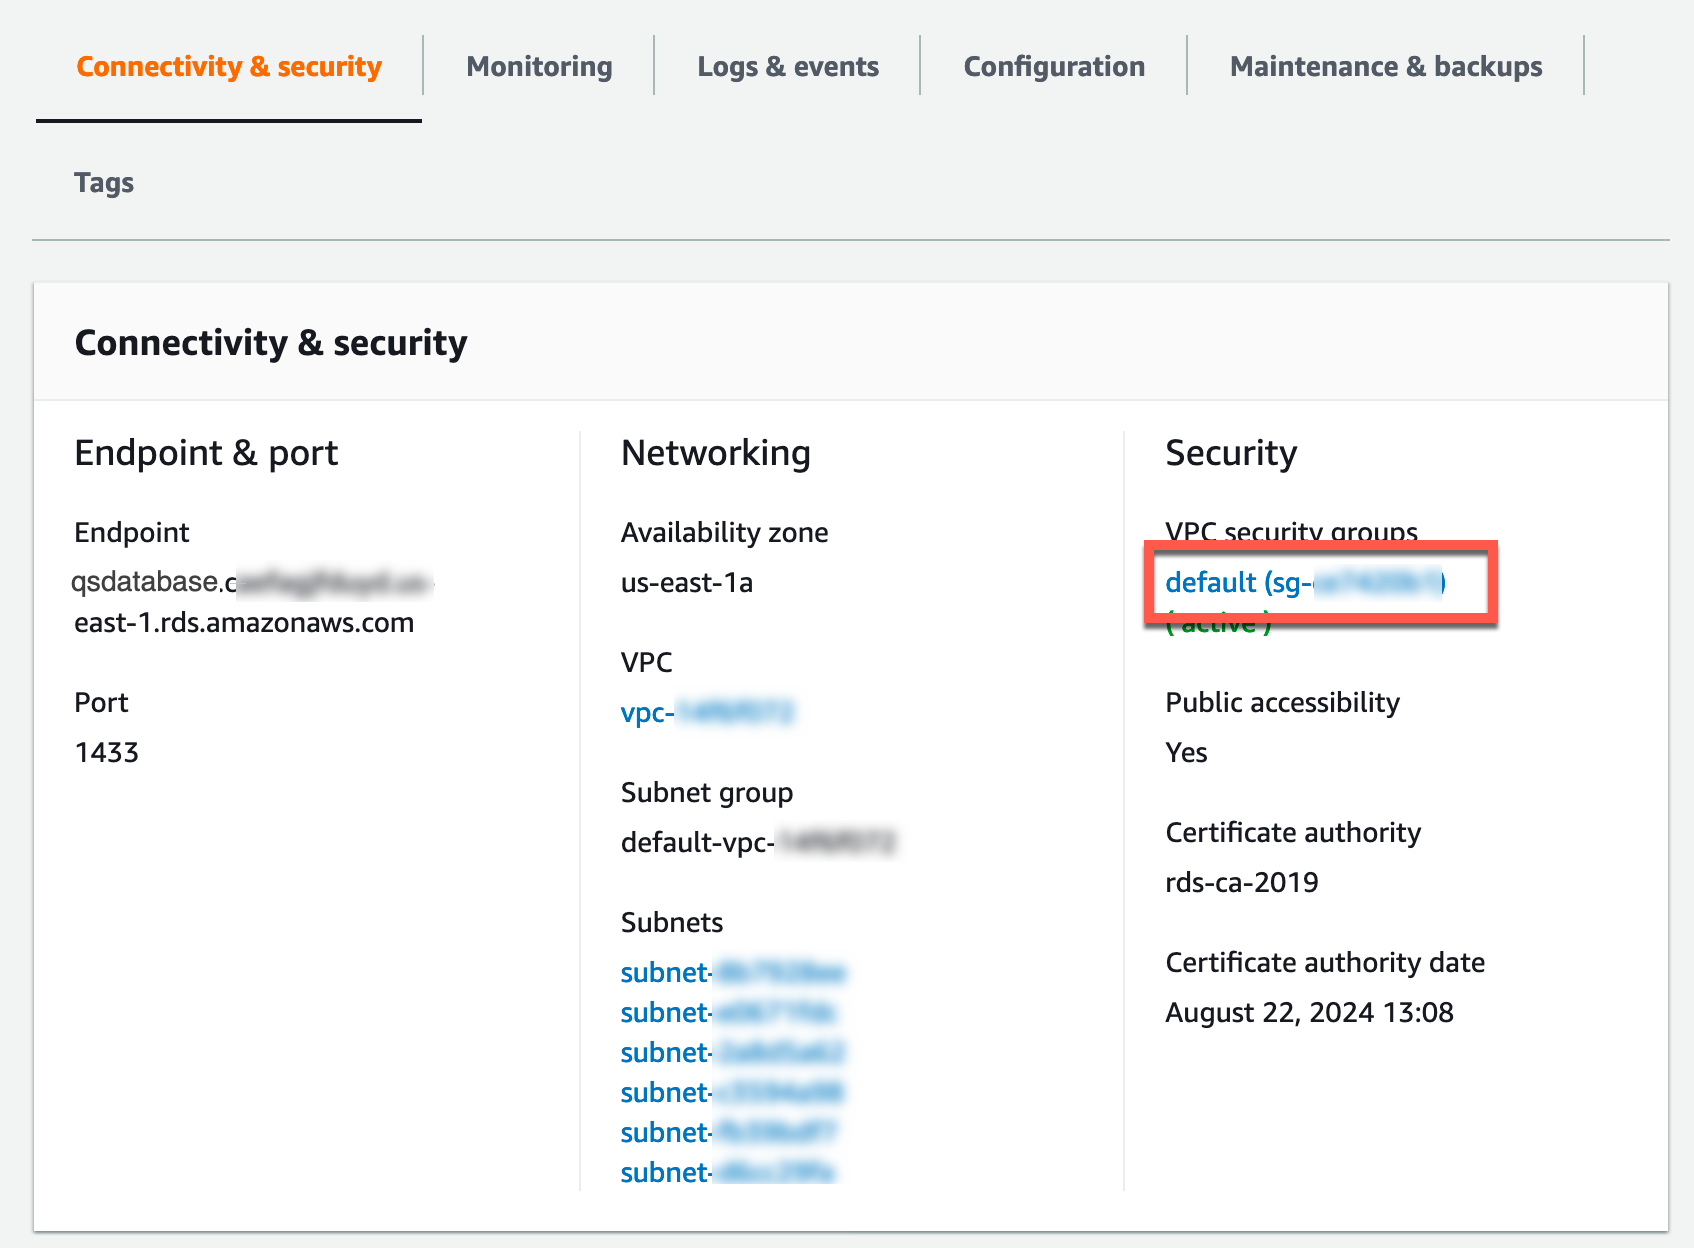
Task: Click the qsdatabase endpoint hostname text
Action: pyautogui.click(x=244, y=602)
